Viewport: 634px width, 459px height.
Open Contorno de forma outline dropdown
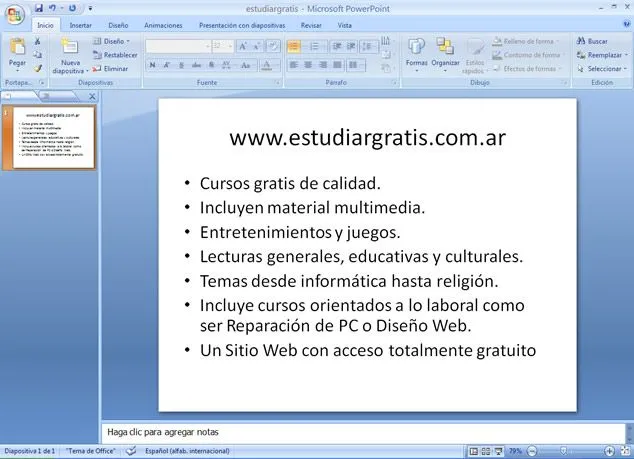[527, 55]
